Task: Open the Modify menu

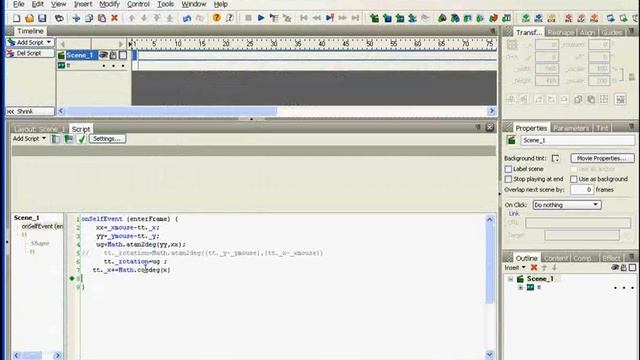Action: [109, 4]
